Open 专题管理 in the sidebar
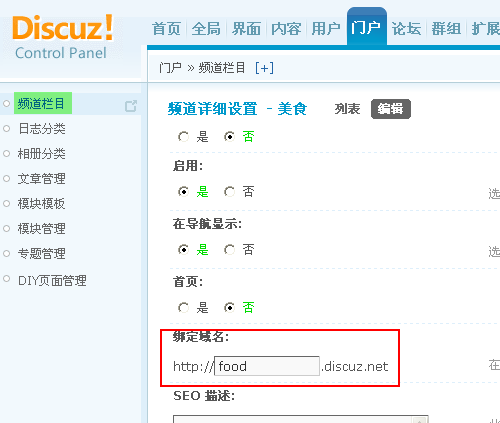Viewport: 500px width, 423px height. (x=42, y=254)
